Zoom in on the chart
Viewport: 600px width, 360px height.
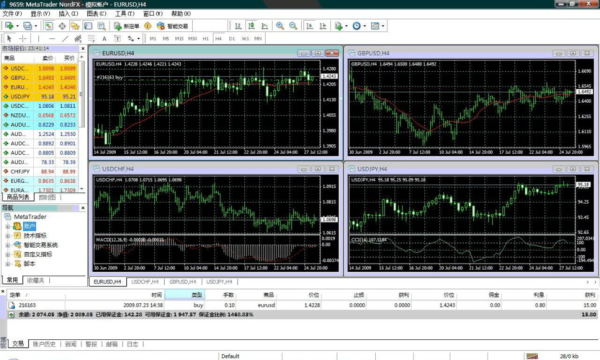(x=280, y=26)
